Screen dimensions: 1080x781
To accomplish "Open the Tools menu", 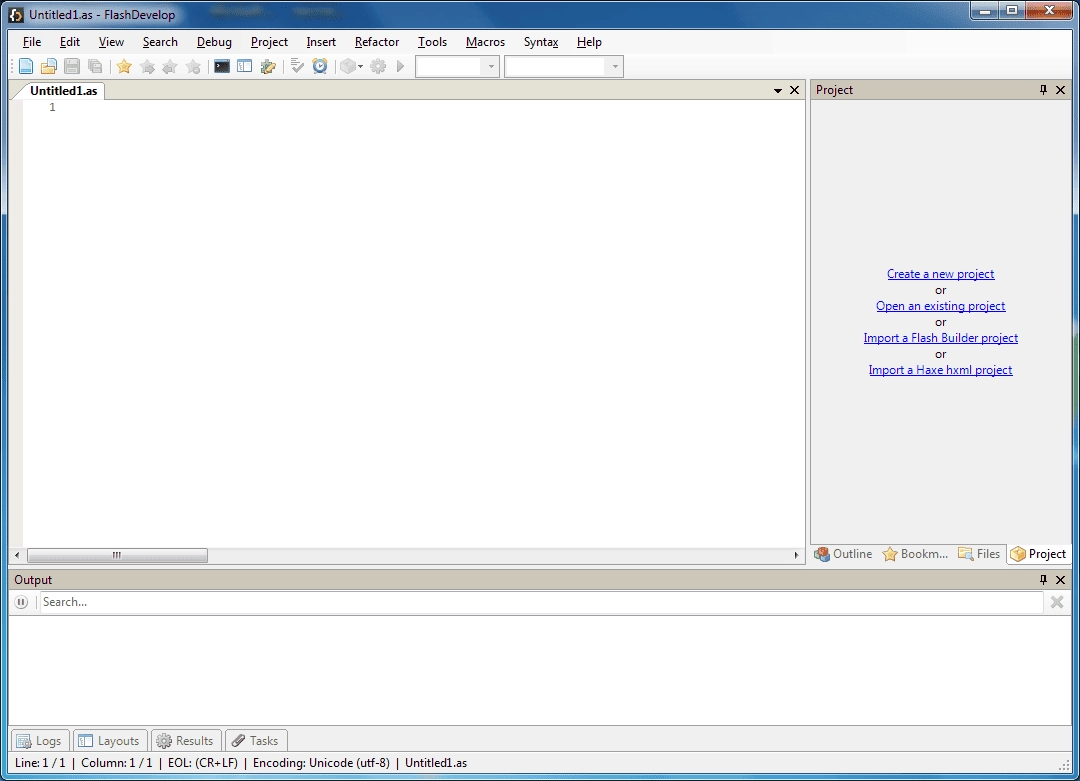I will 432,42.
